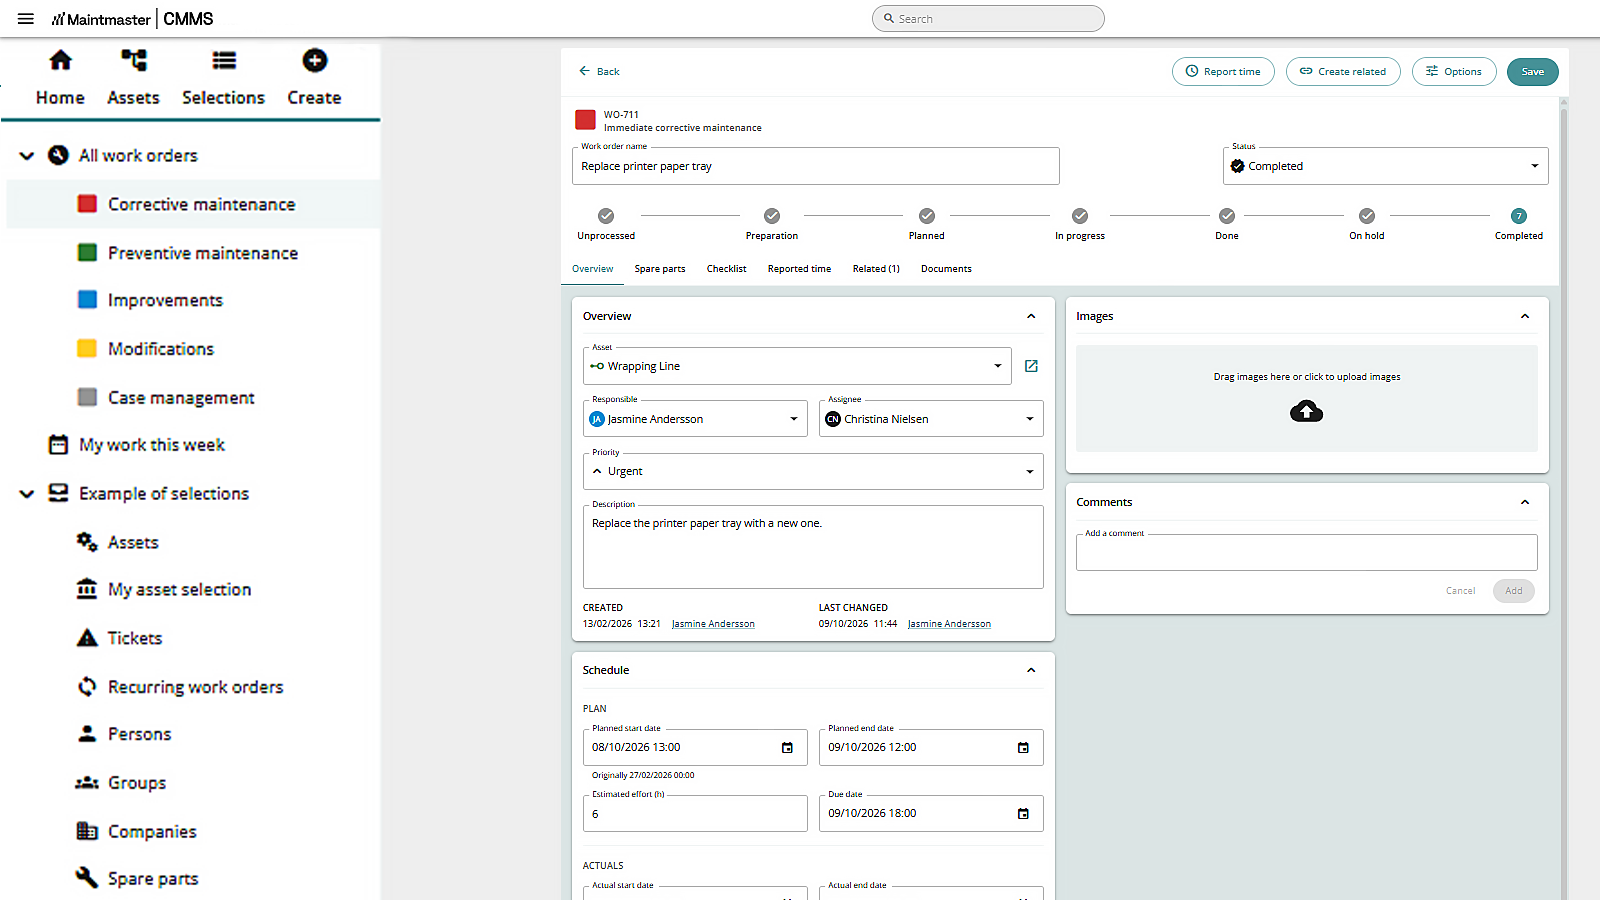
Task: Click the Save button
Action: pyautogui.click(x=1533, y=72)
